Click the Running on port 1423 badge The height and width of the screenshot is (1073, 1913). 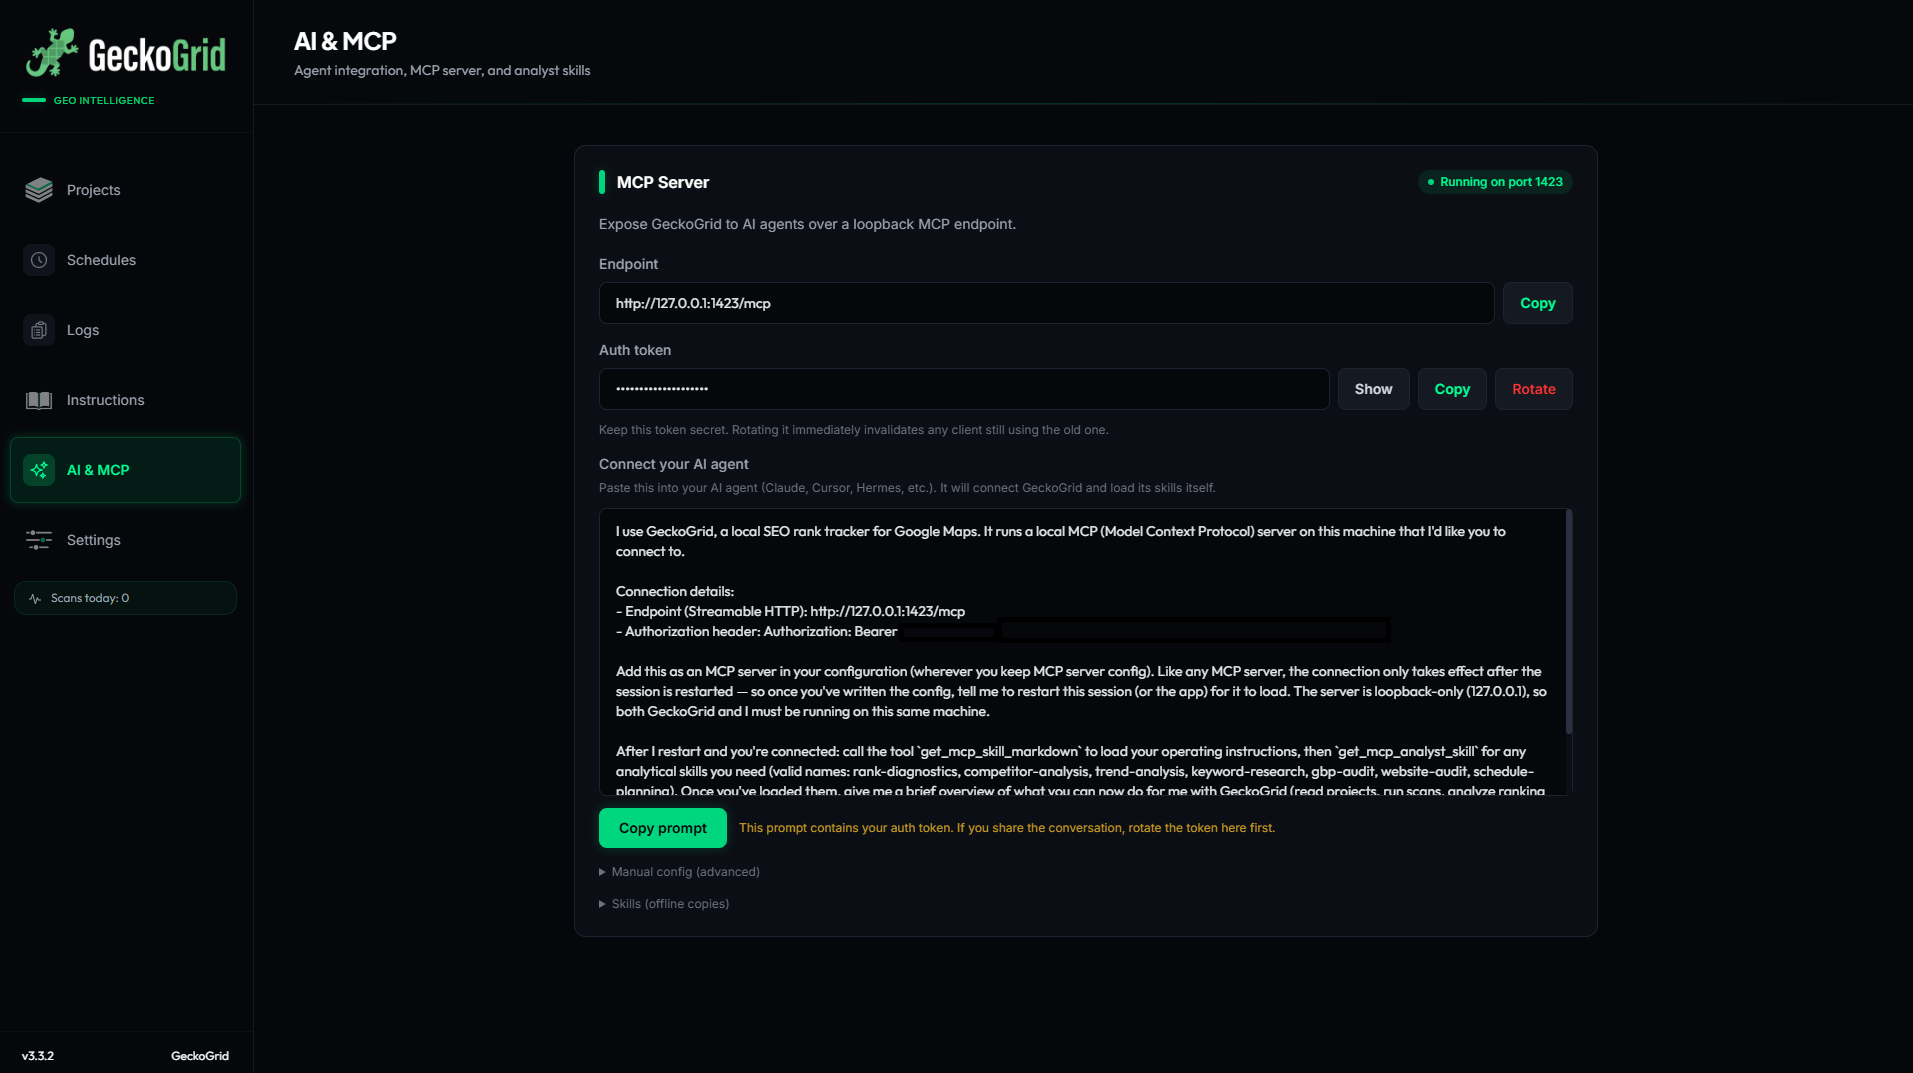click(1495, 182)
